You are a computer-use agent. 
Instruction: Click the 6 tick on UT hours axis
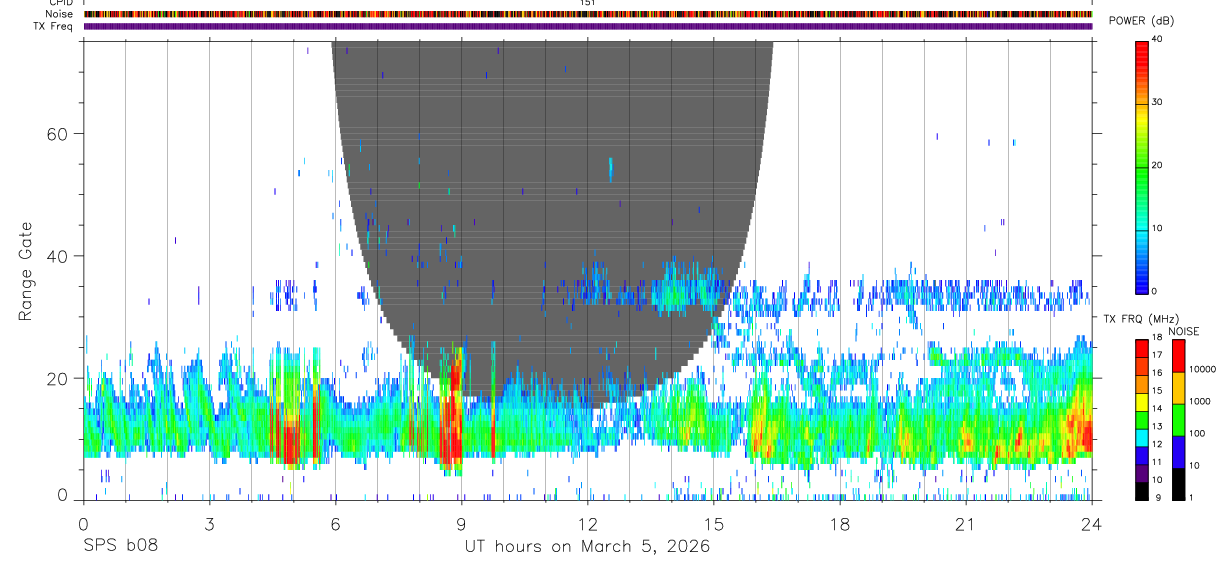point(335,524)
